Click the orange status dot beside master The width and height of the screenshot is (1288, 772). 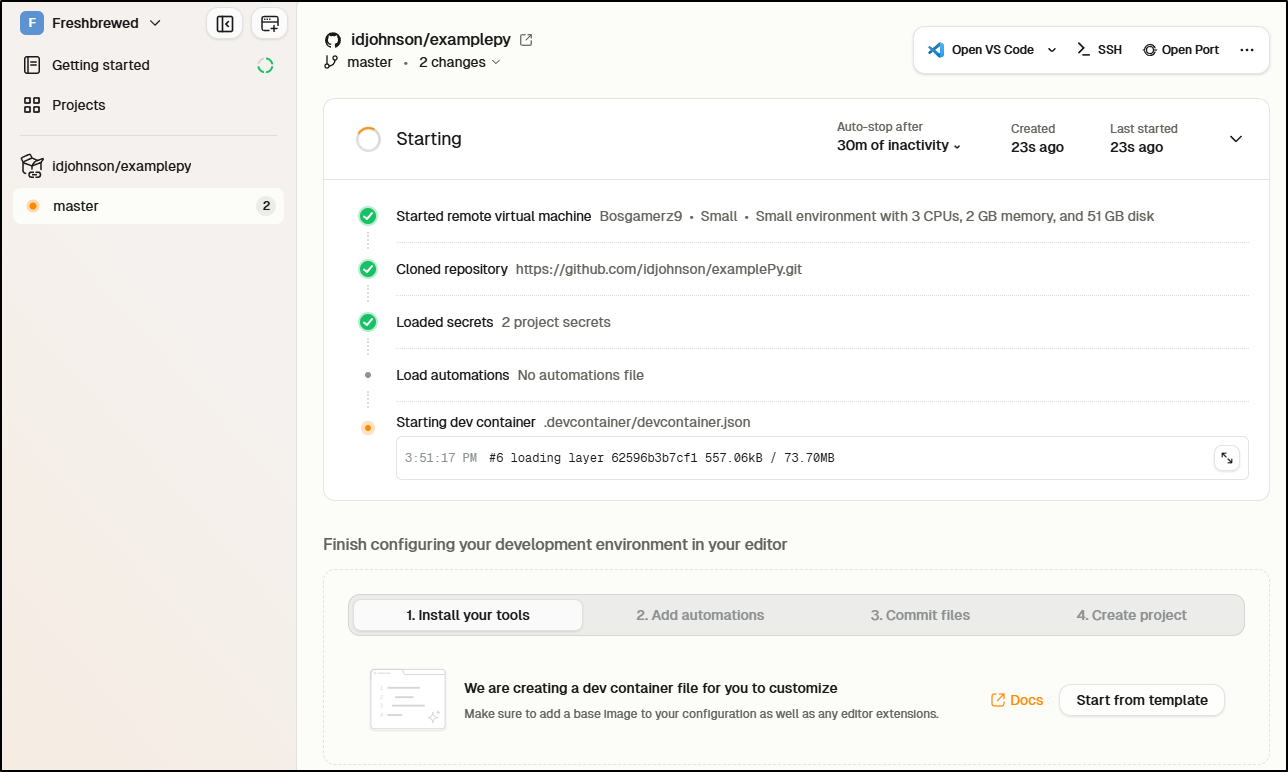pyautogui.click(x=32, y=206)
